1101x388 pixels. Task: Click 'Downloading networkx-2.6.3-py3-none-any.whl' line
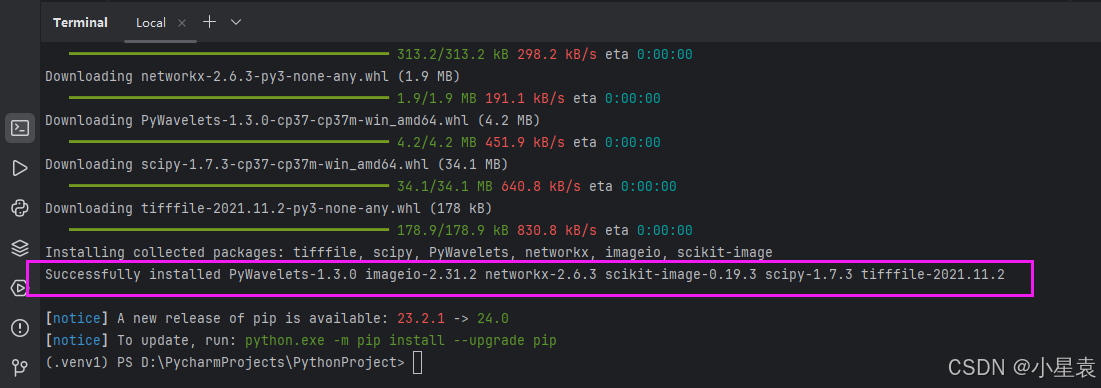(x=253, y=76)
